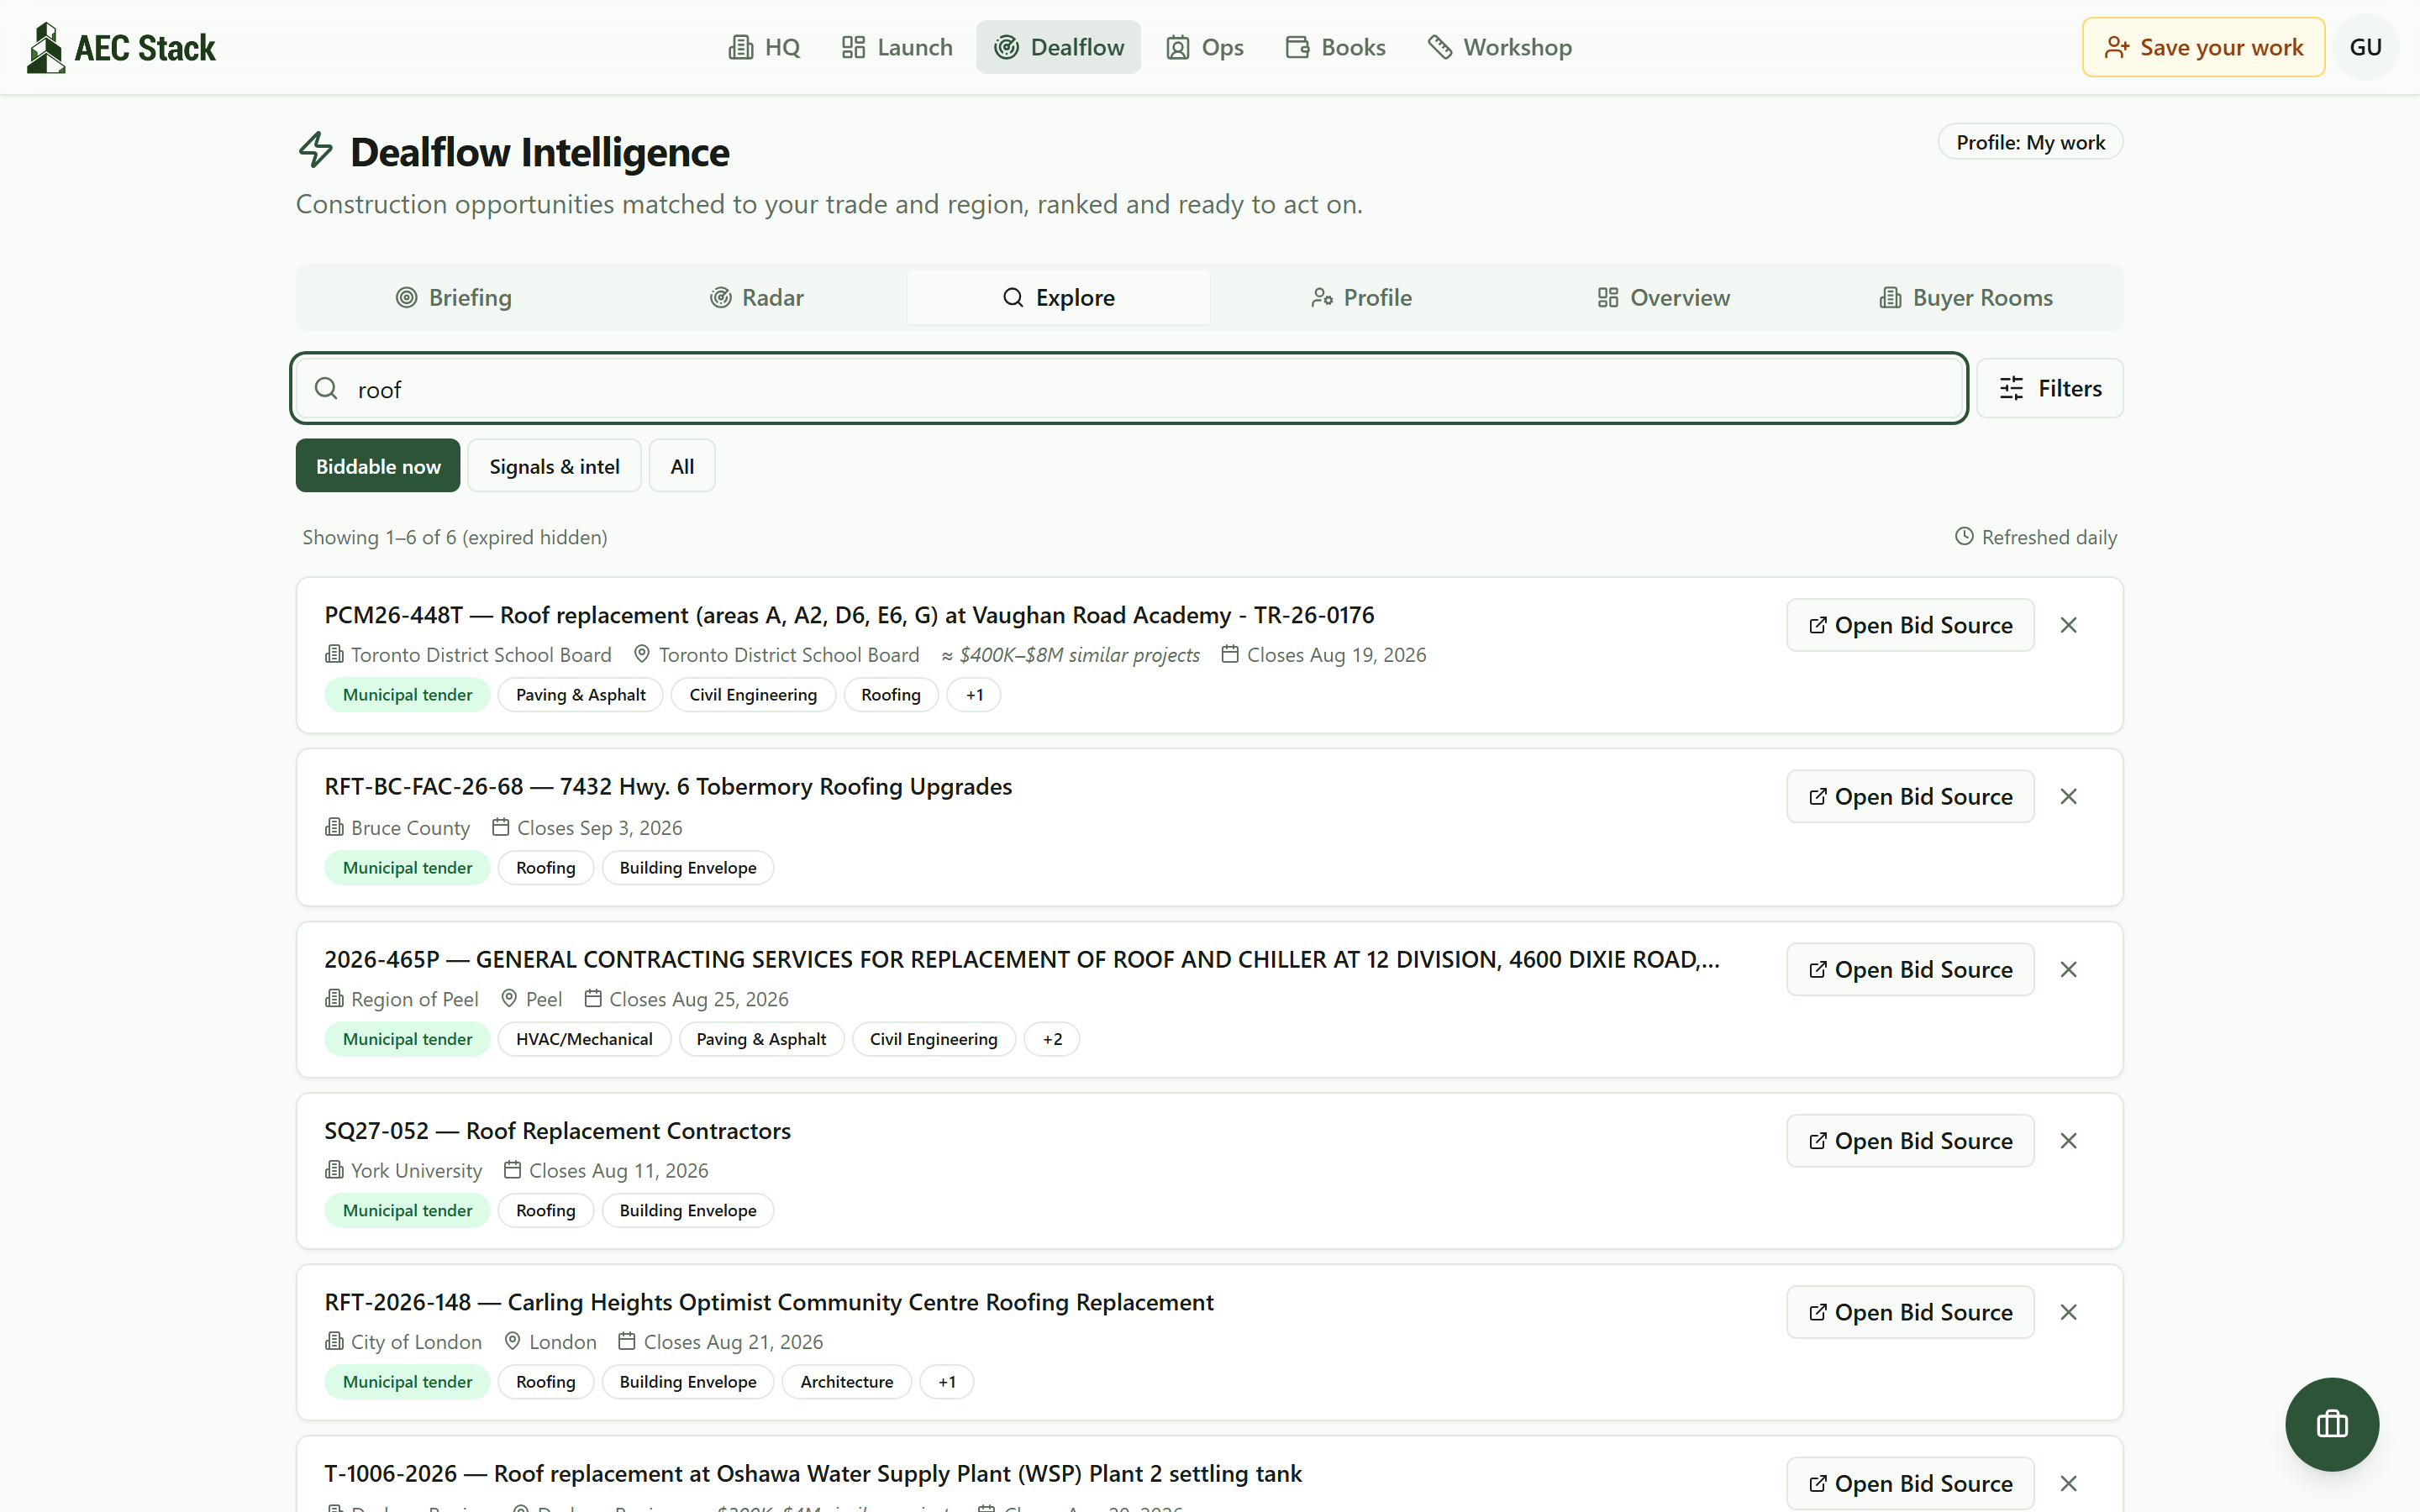The width and height of the screenshot is (2420, 1512).
Task: Open Bid Source for 2026-465P tender
Action: pyautogui.click(x=1910, y=969)
